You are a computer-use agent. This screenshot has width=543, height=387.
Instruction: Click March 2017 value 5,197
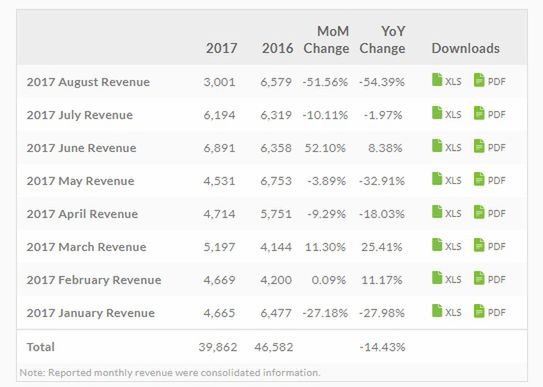(220, 247)
